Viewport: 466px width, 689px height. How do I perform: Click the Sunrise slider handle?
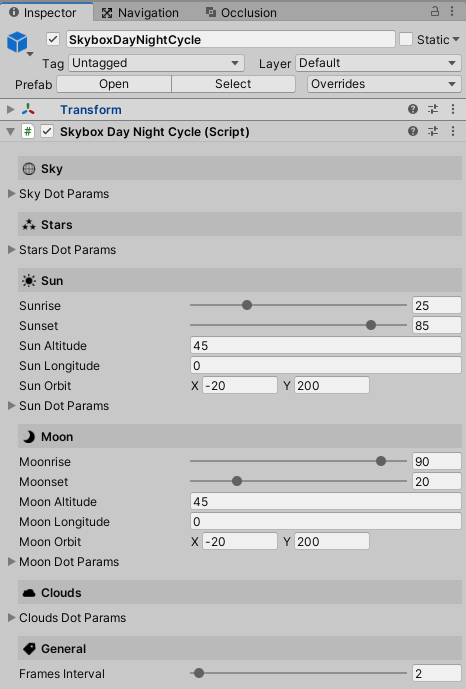[x=247, y=305]
